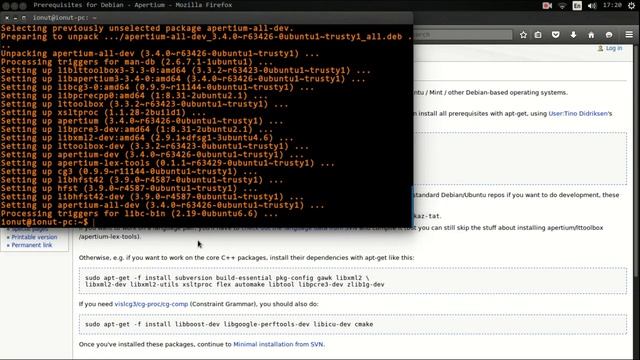Image resolution: width=640 pixels, height=360 pixels.
Task: Open the chat bubble icon in Firefox toolbar
Action: (x=609, y=35)
